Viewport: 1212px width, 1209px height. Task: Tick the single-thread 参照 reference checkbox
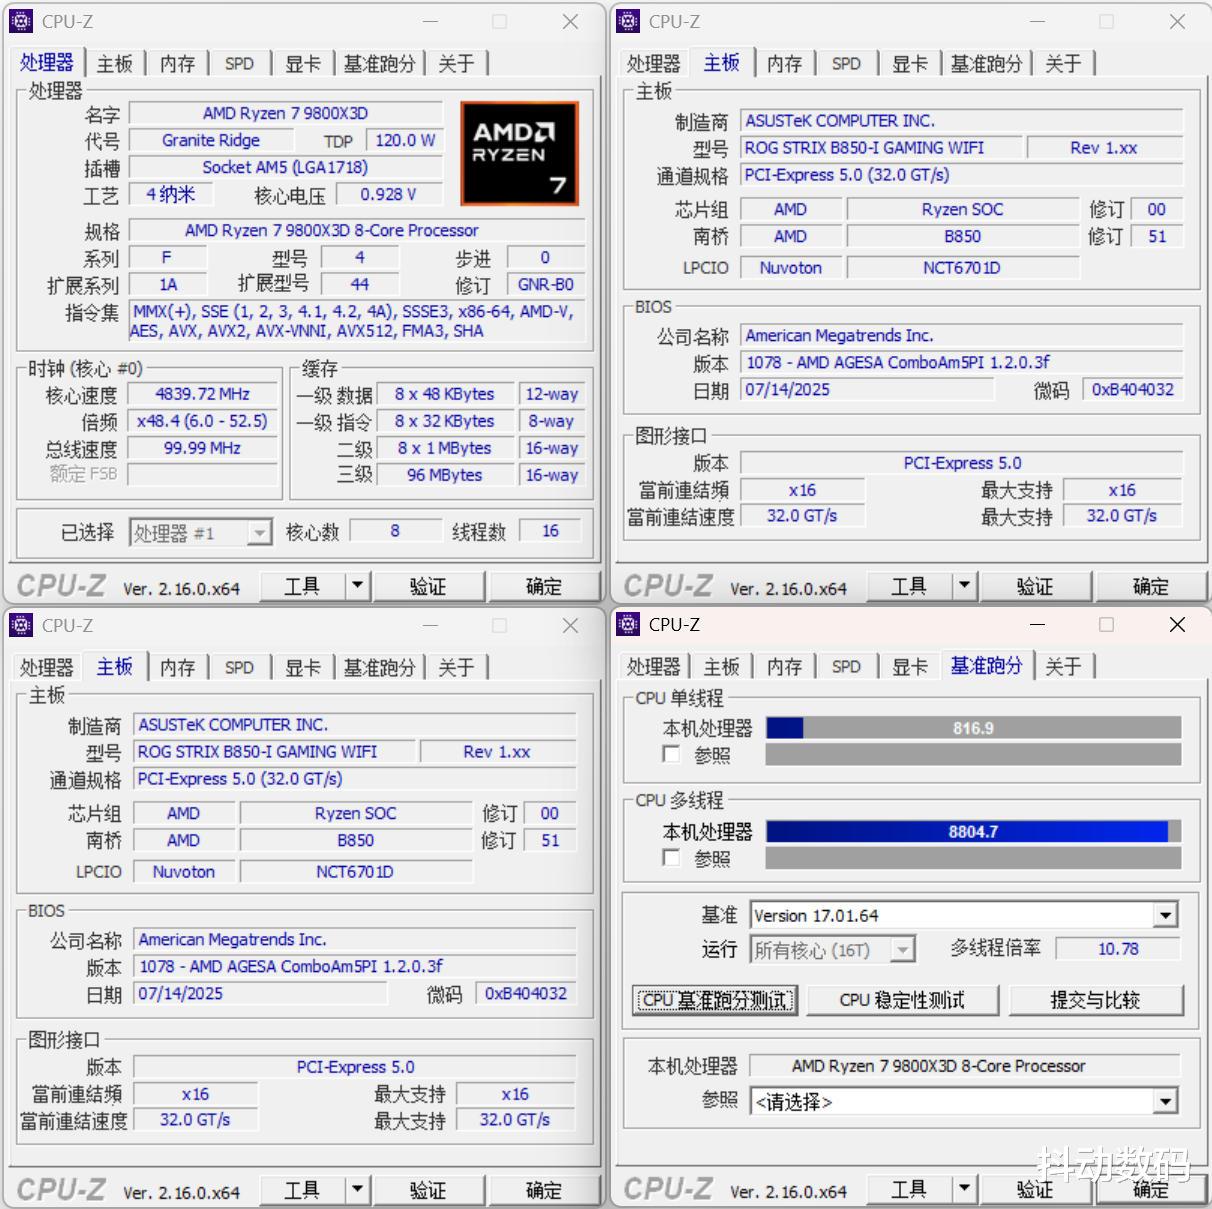pyautogui.click(x=672, y=754)
